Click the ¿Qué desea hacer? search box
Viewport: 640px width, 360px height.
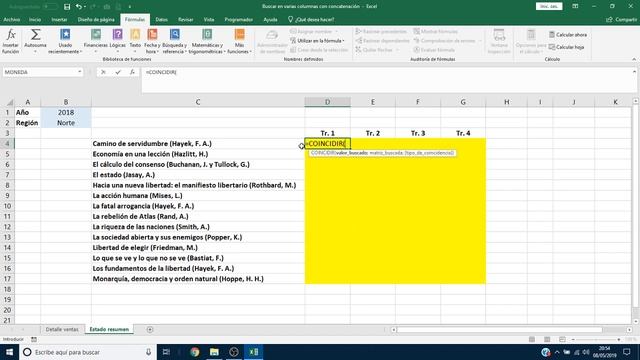coord(311,20)
